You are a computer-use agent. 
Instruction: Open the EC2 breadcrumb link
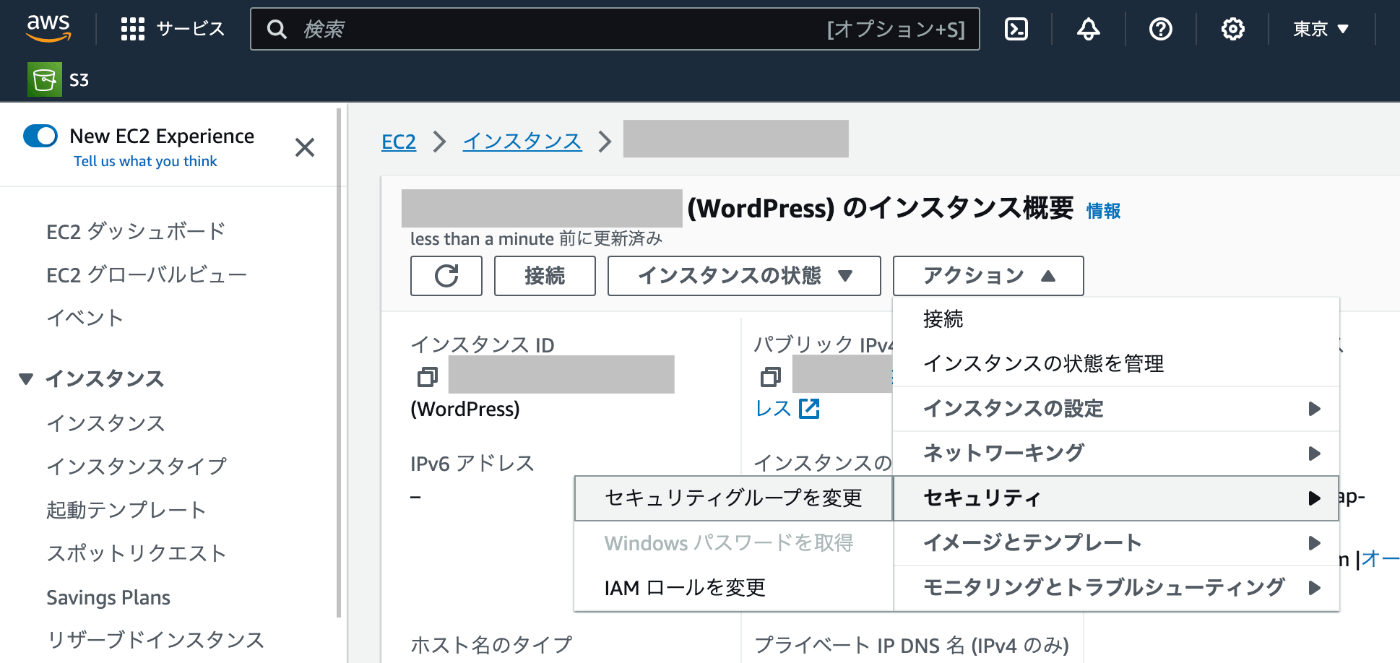pos(399,142)
